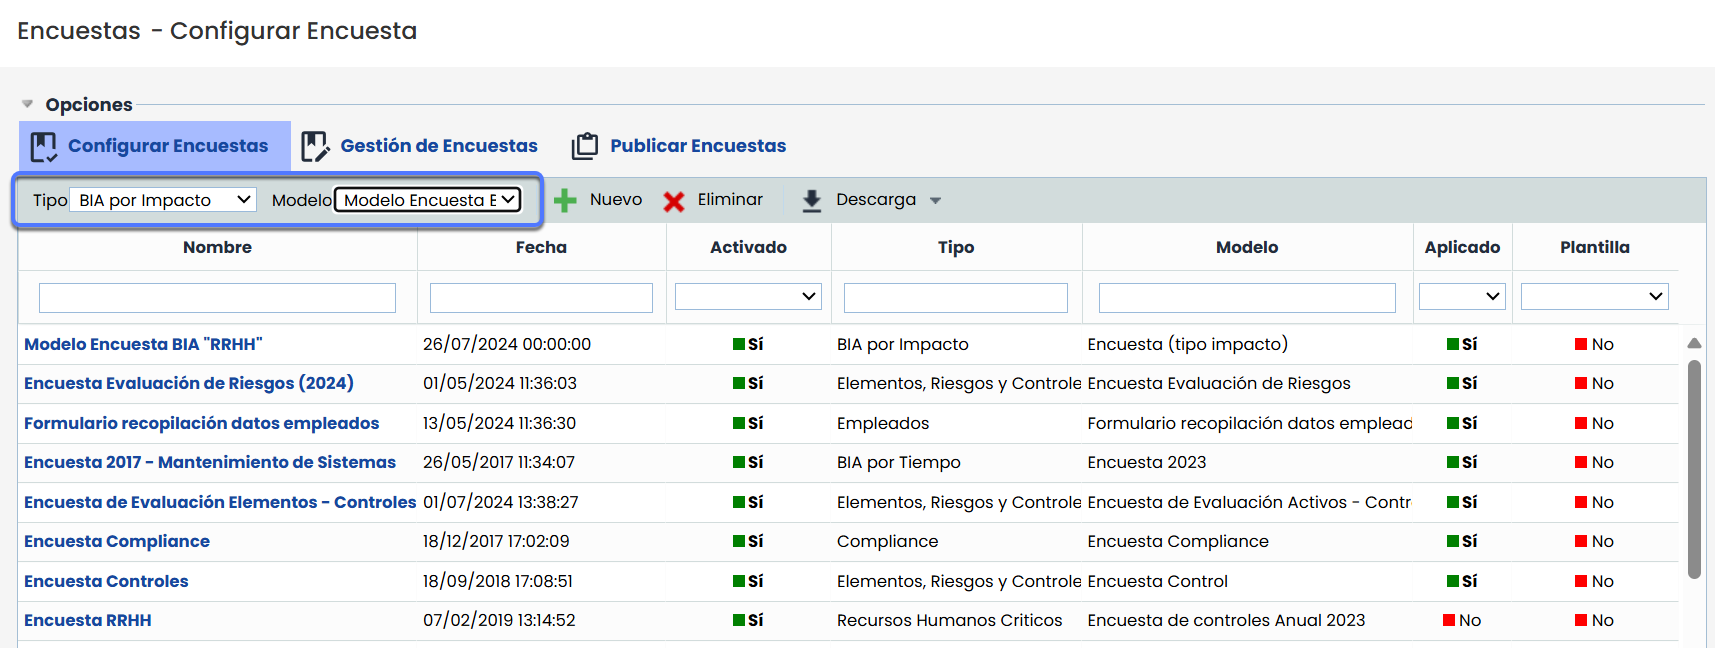Open the Tipo dropdown BIA por Impacto
This screenshot has height=648, width=1715.
pyautogui.click(x=163, y=200)
